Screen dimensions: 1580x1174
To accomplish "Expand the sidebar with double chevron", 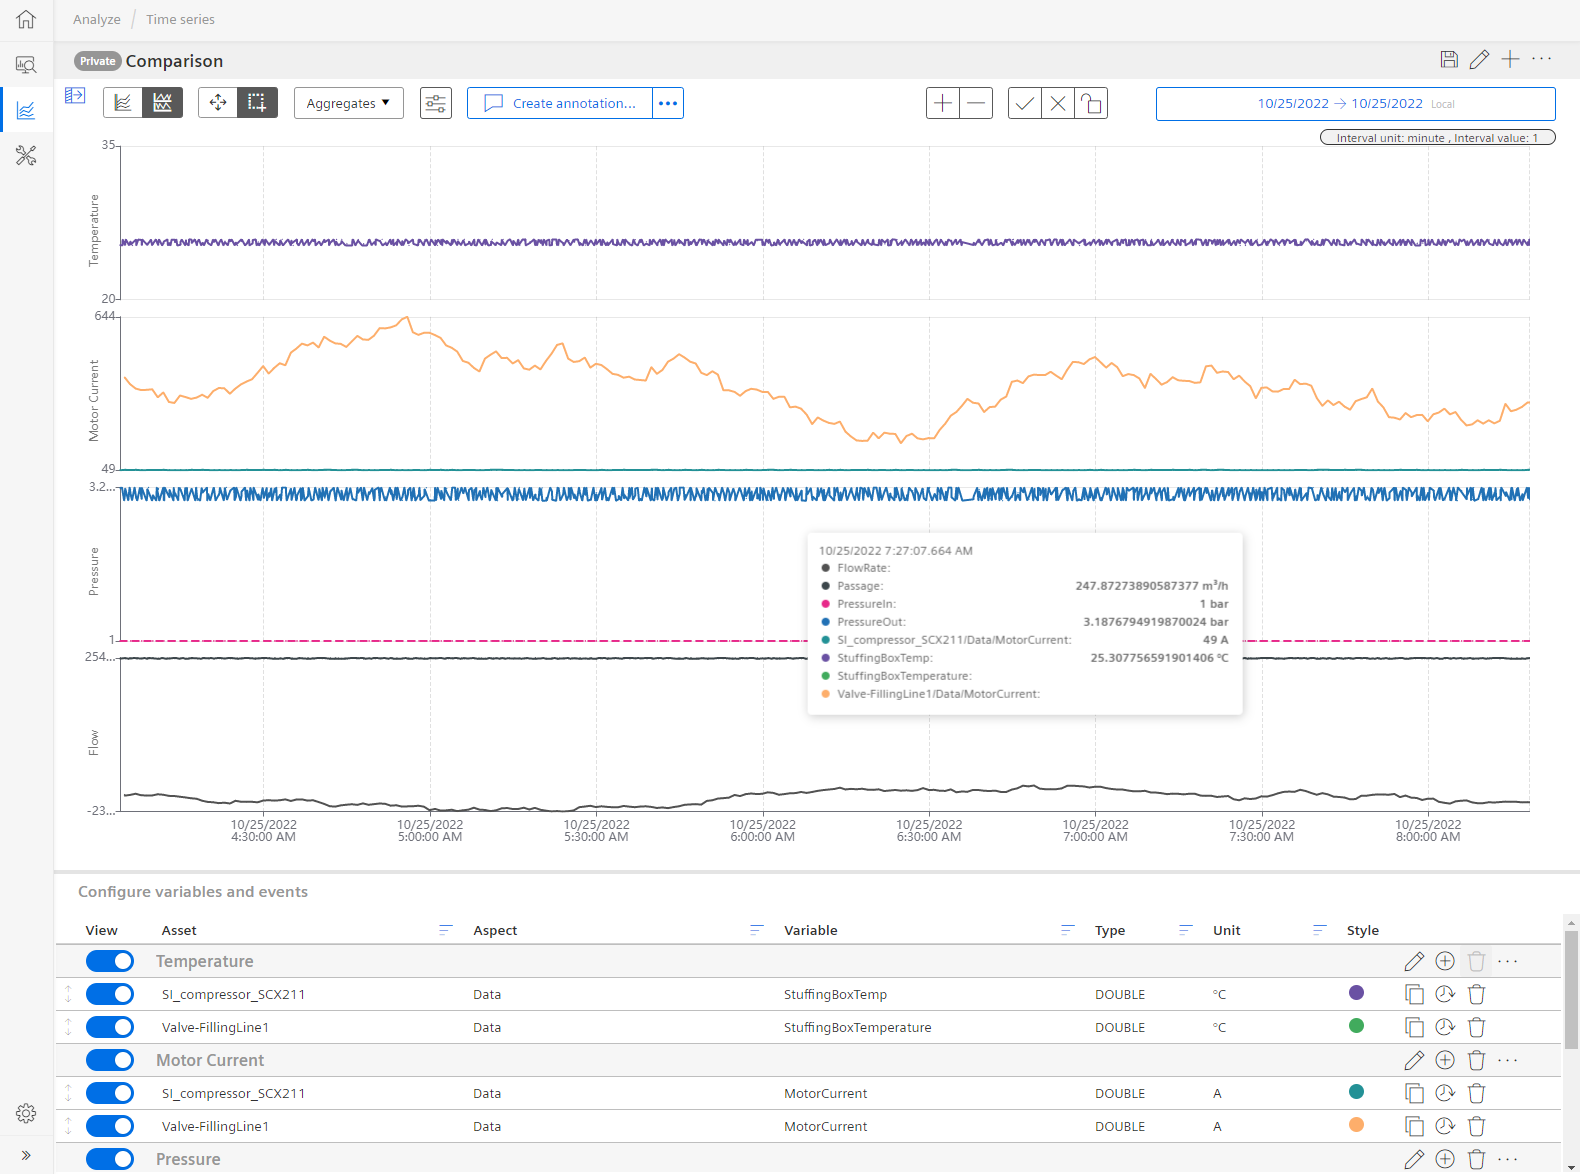I will [x=26, y=1155].
